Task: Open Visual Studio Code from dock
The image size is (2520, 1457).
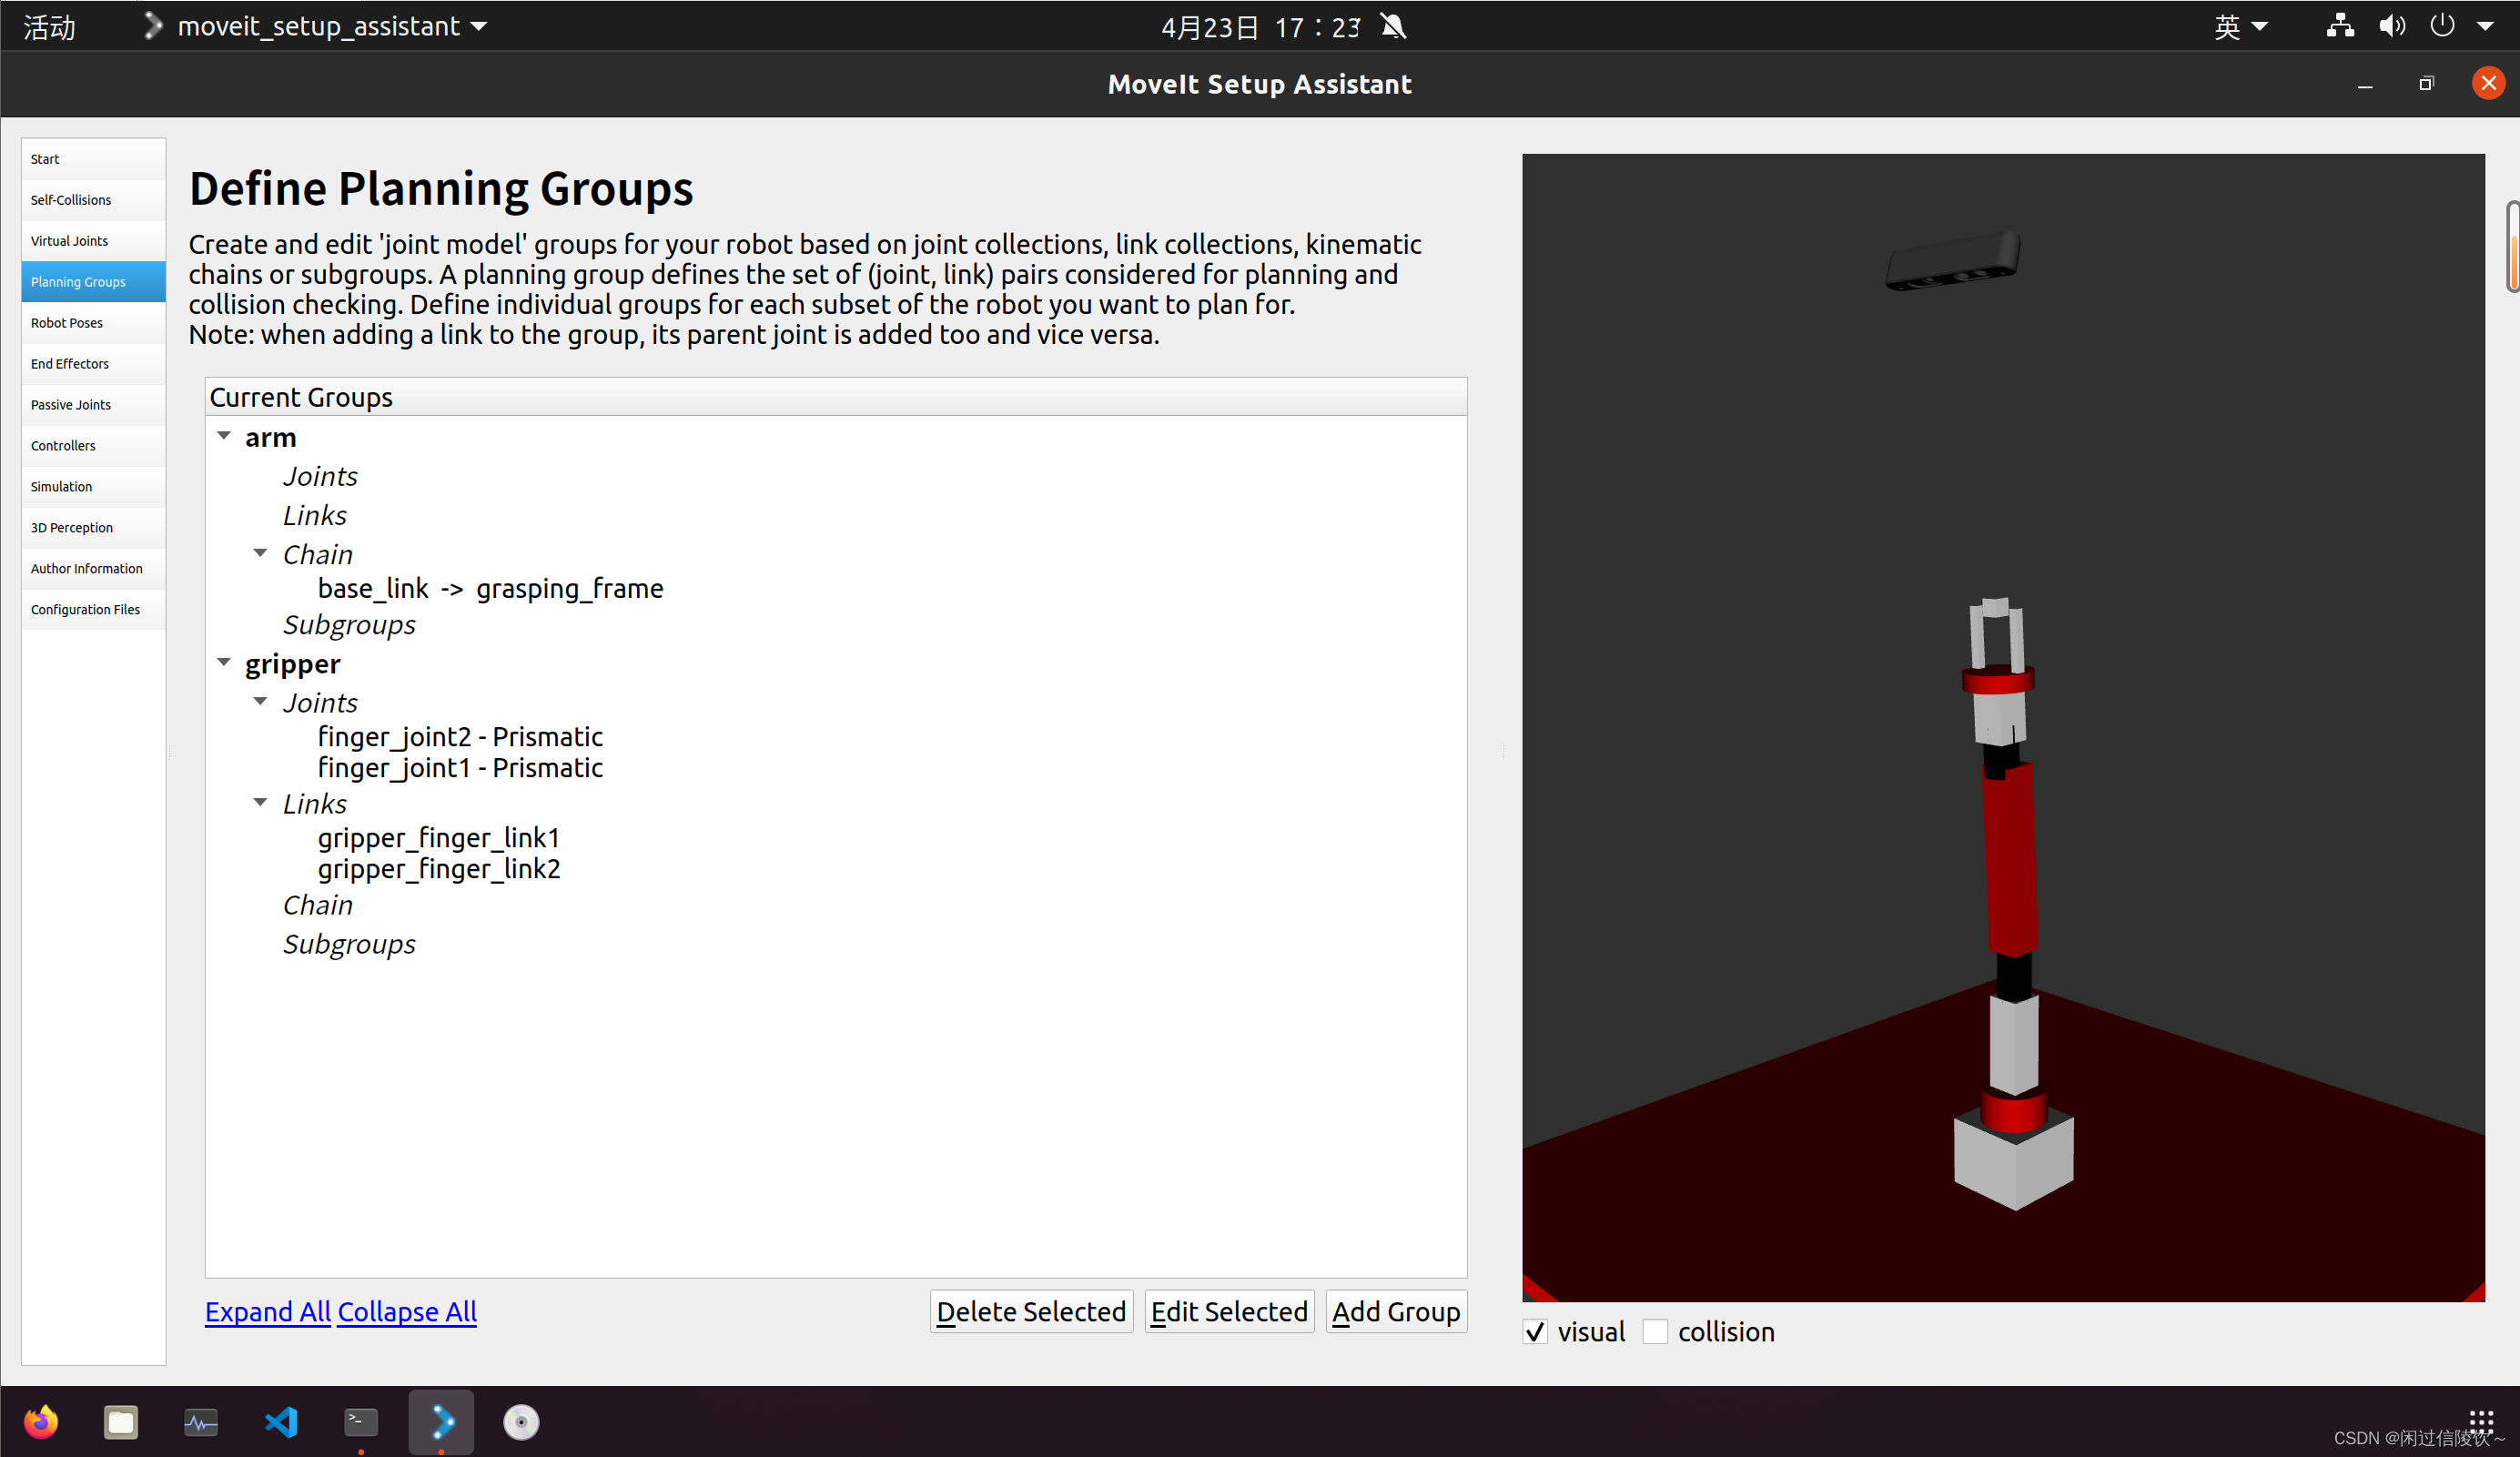Action: [281, 1421]
